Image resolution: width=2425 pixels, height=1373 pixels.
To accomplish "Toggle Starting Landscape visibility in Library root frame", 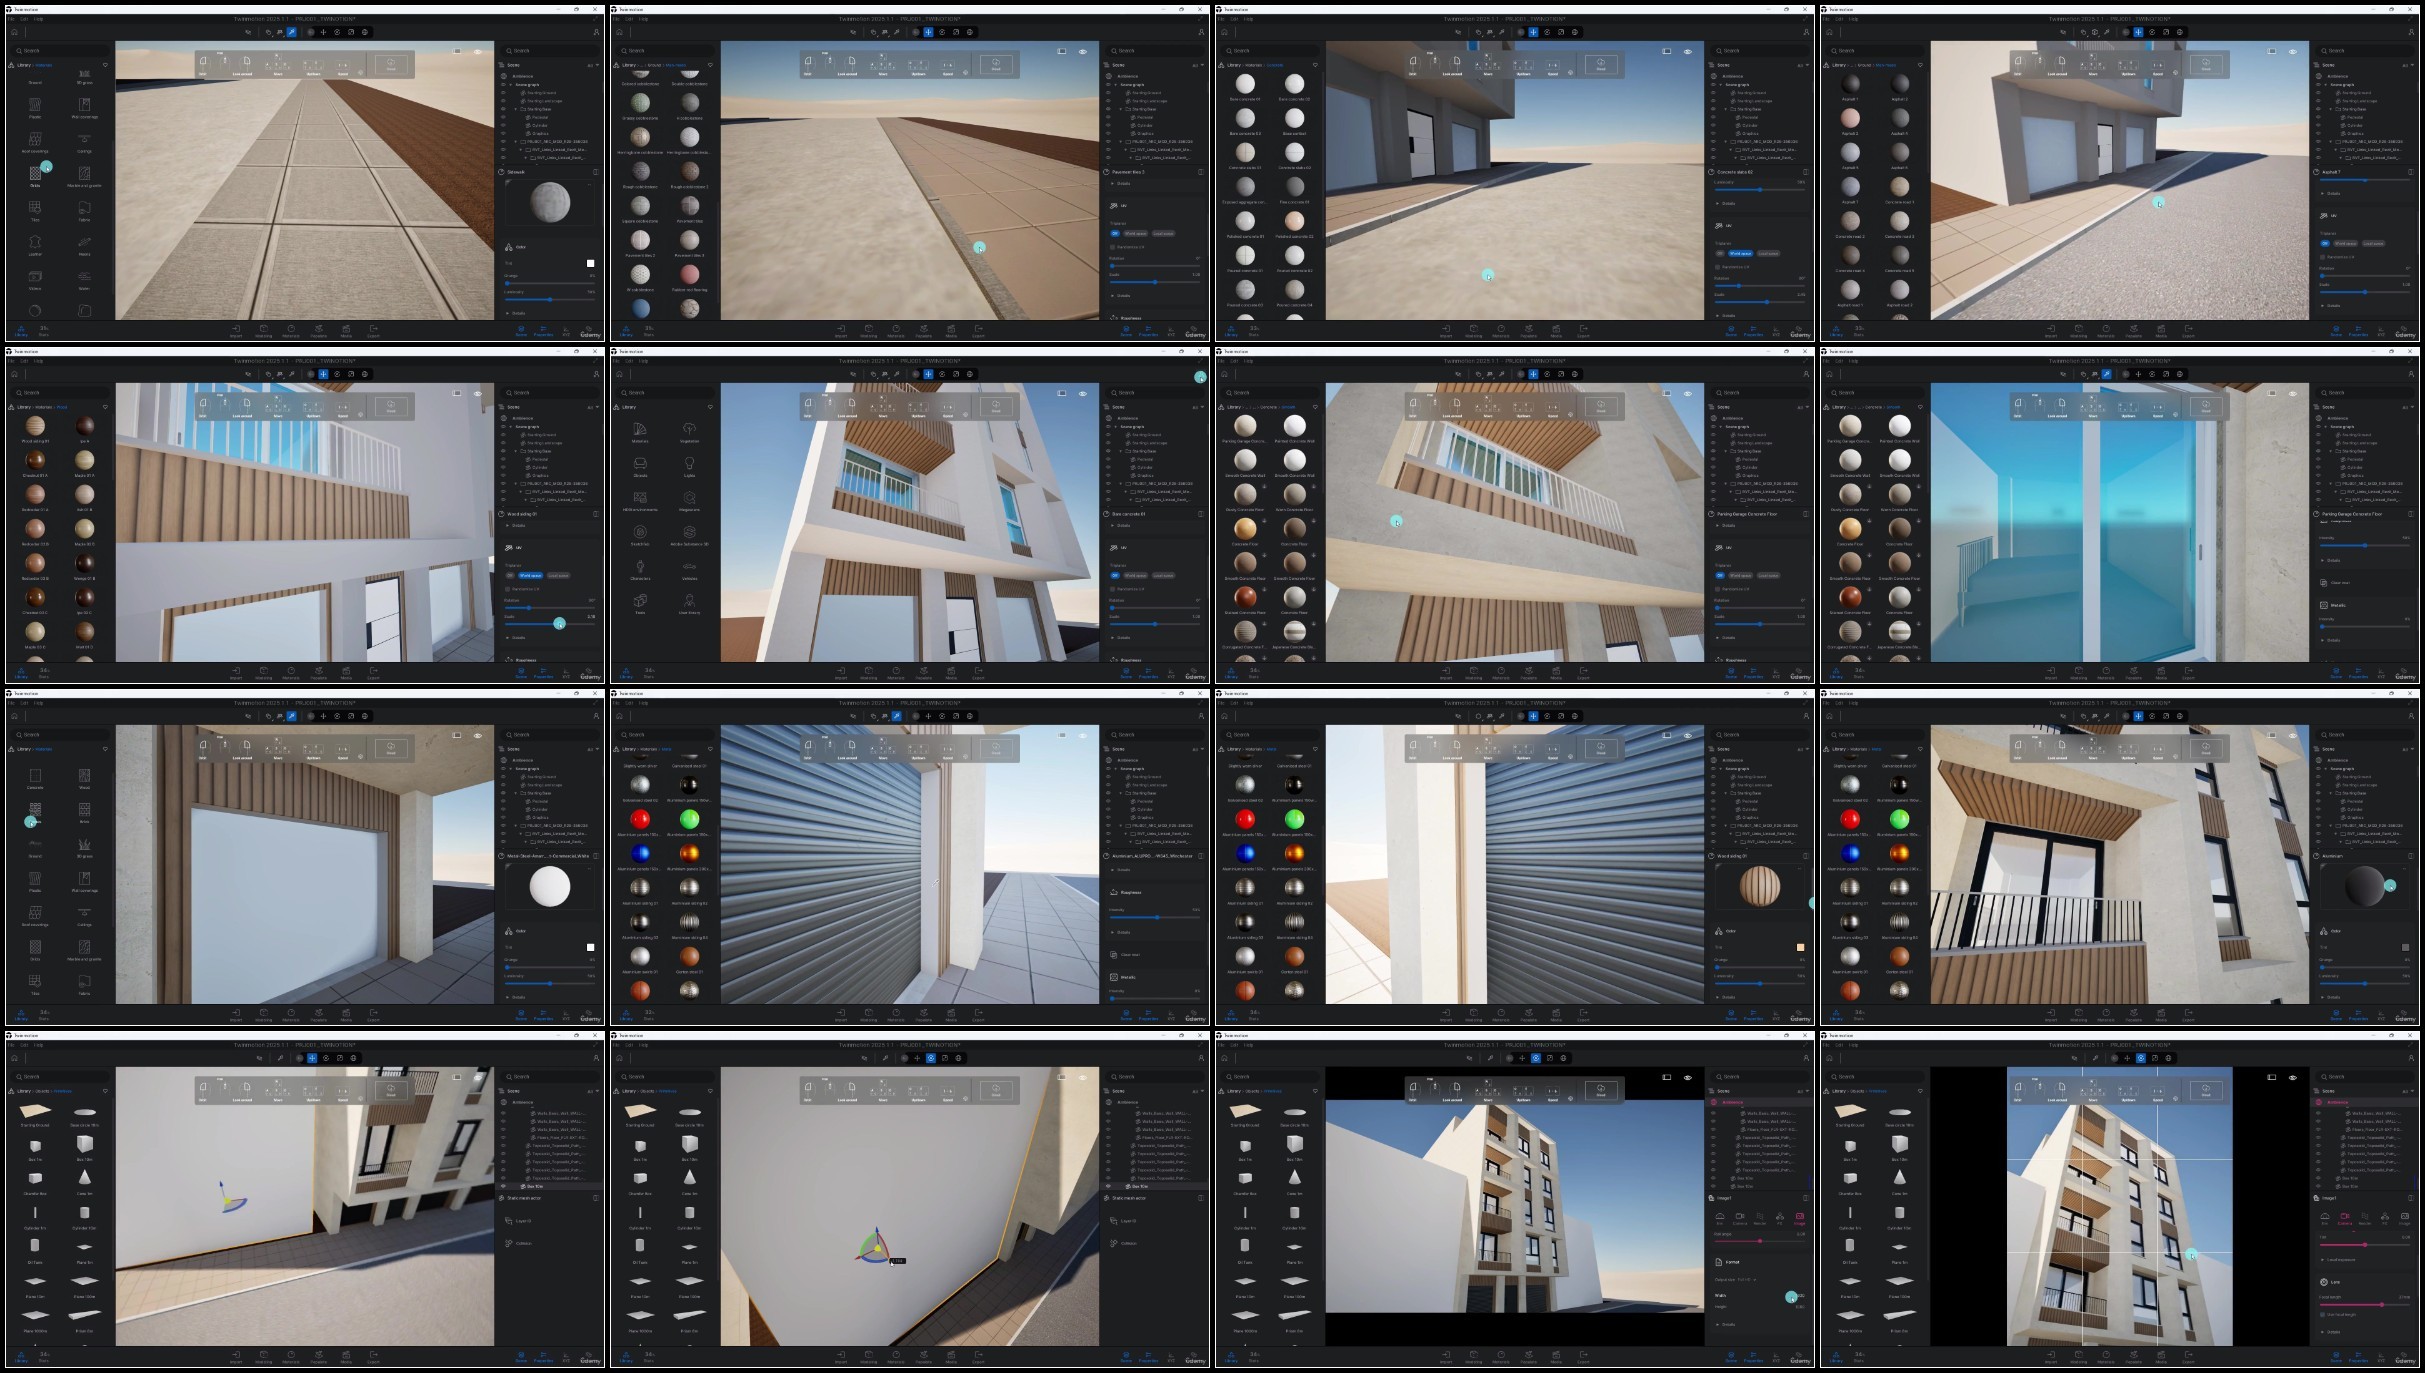I will [1108, 443].
